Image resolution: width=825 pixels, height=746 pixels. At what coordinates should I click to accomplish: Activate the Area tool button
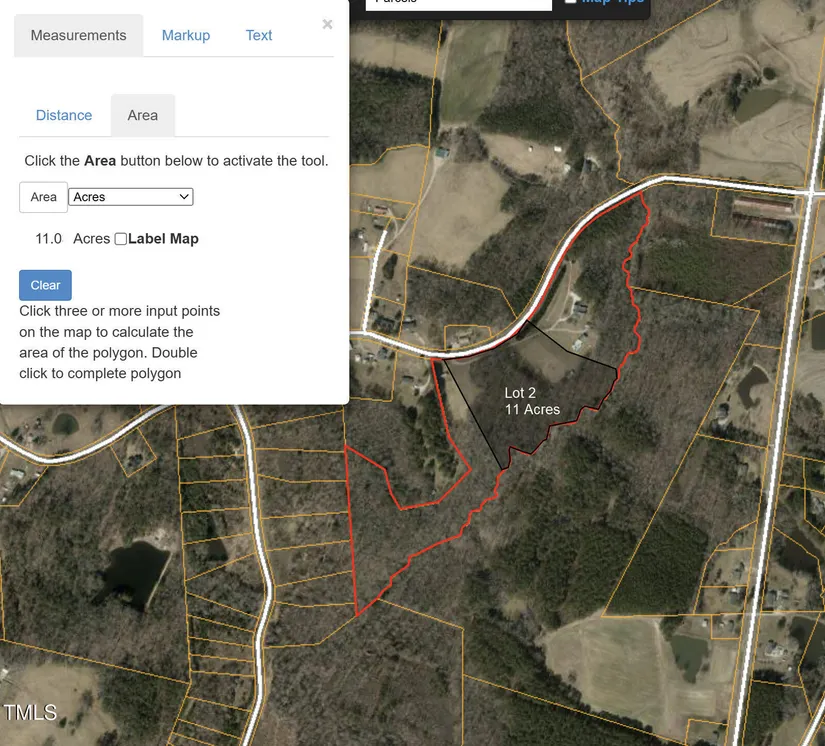[44, 197]
